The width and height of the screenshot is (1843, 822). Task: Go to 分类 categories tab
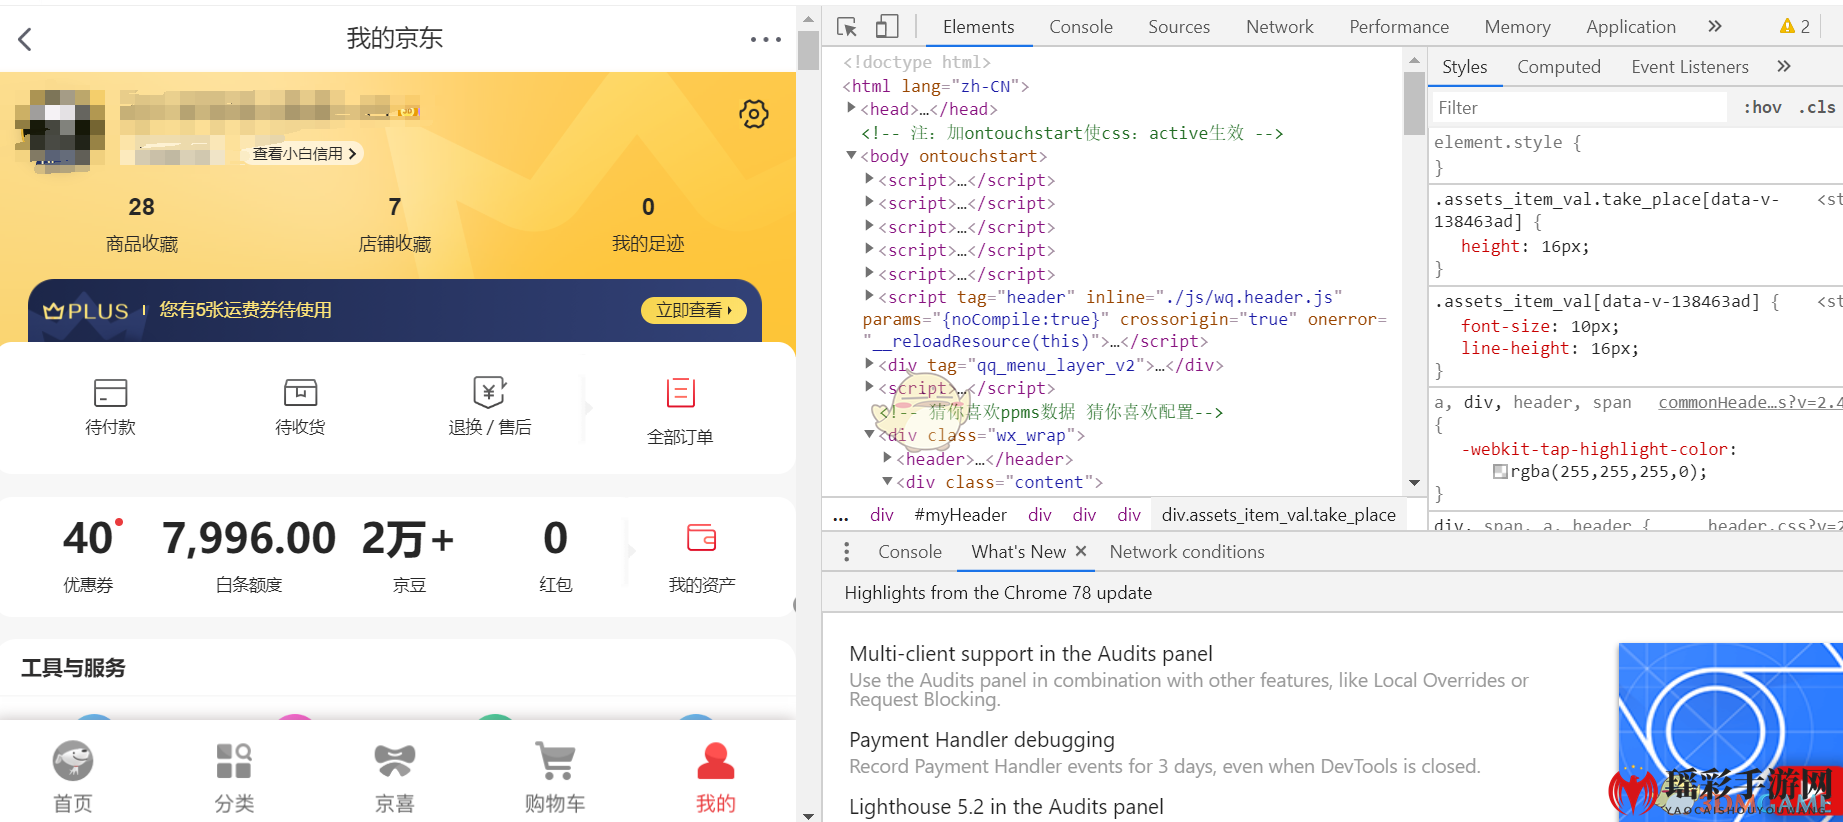(x=234, y=778)
